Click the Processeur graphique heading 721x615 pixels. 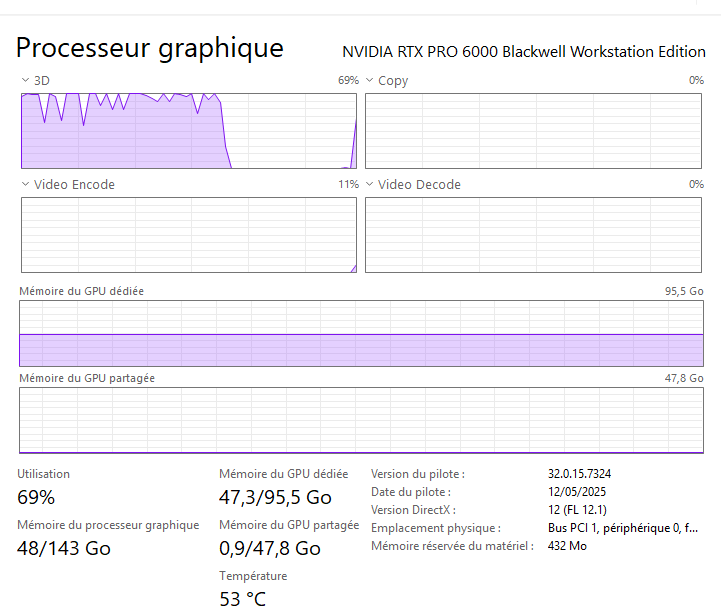point(150,48)
